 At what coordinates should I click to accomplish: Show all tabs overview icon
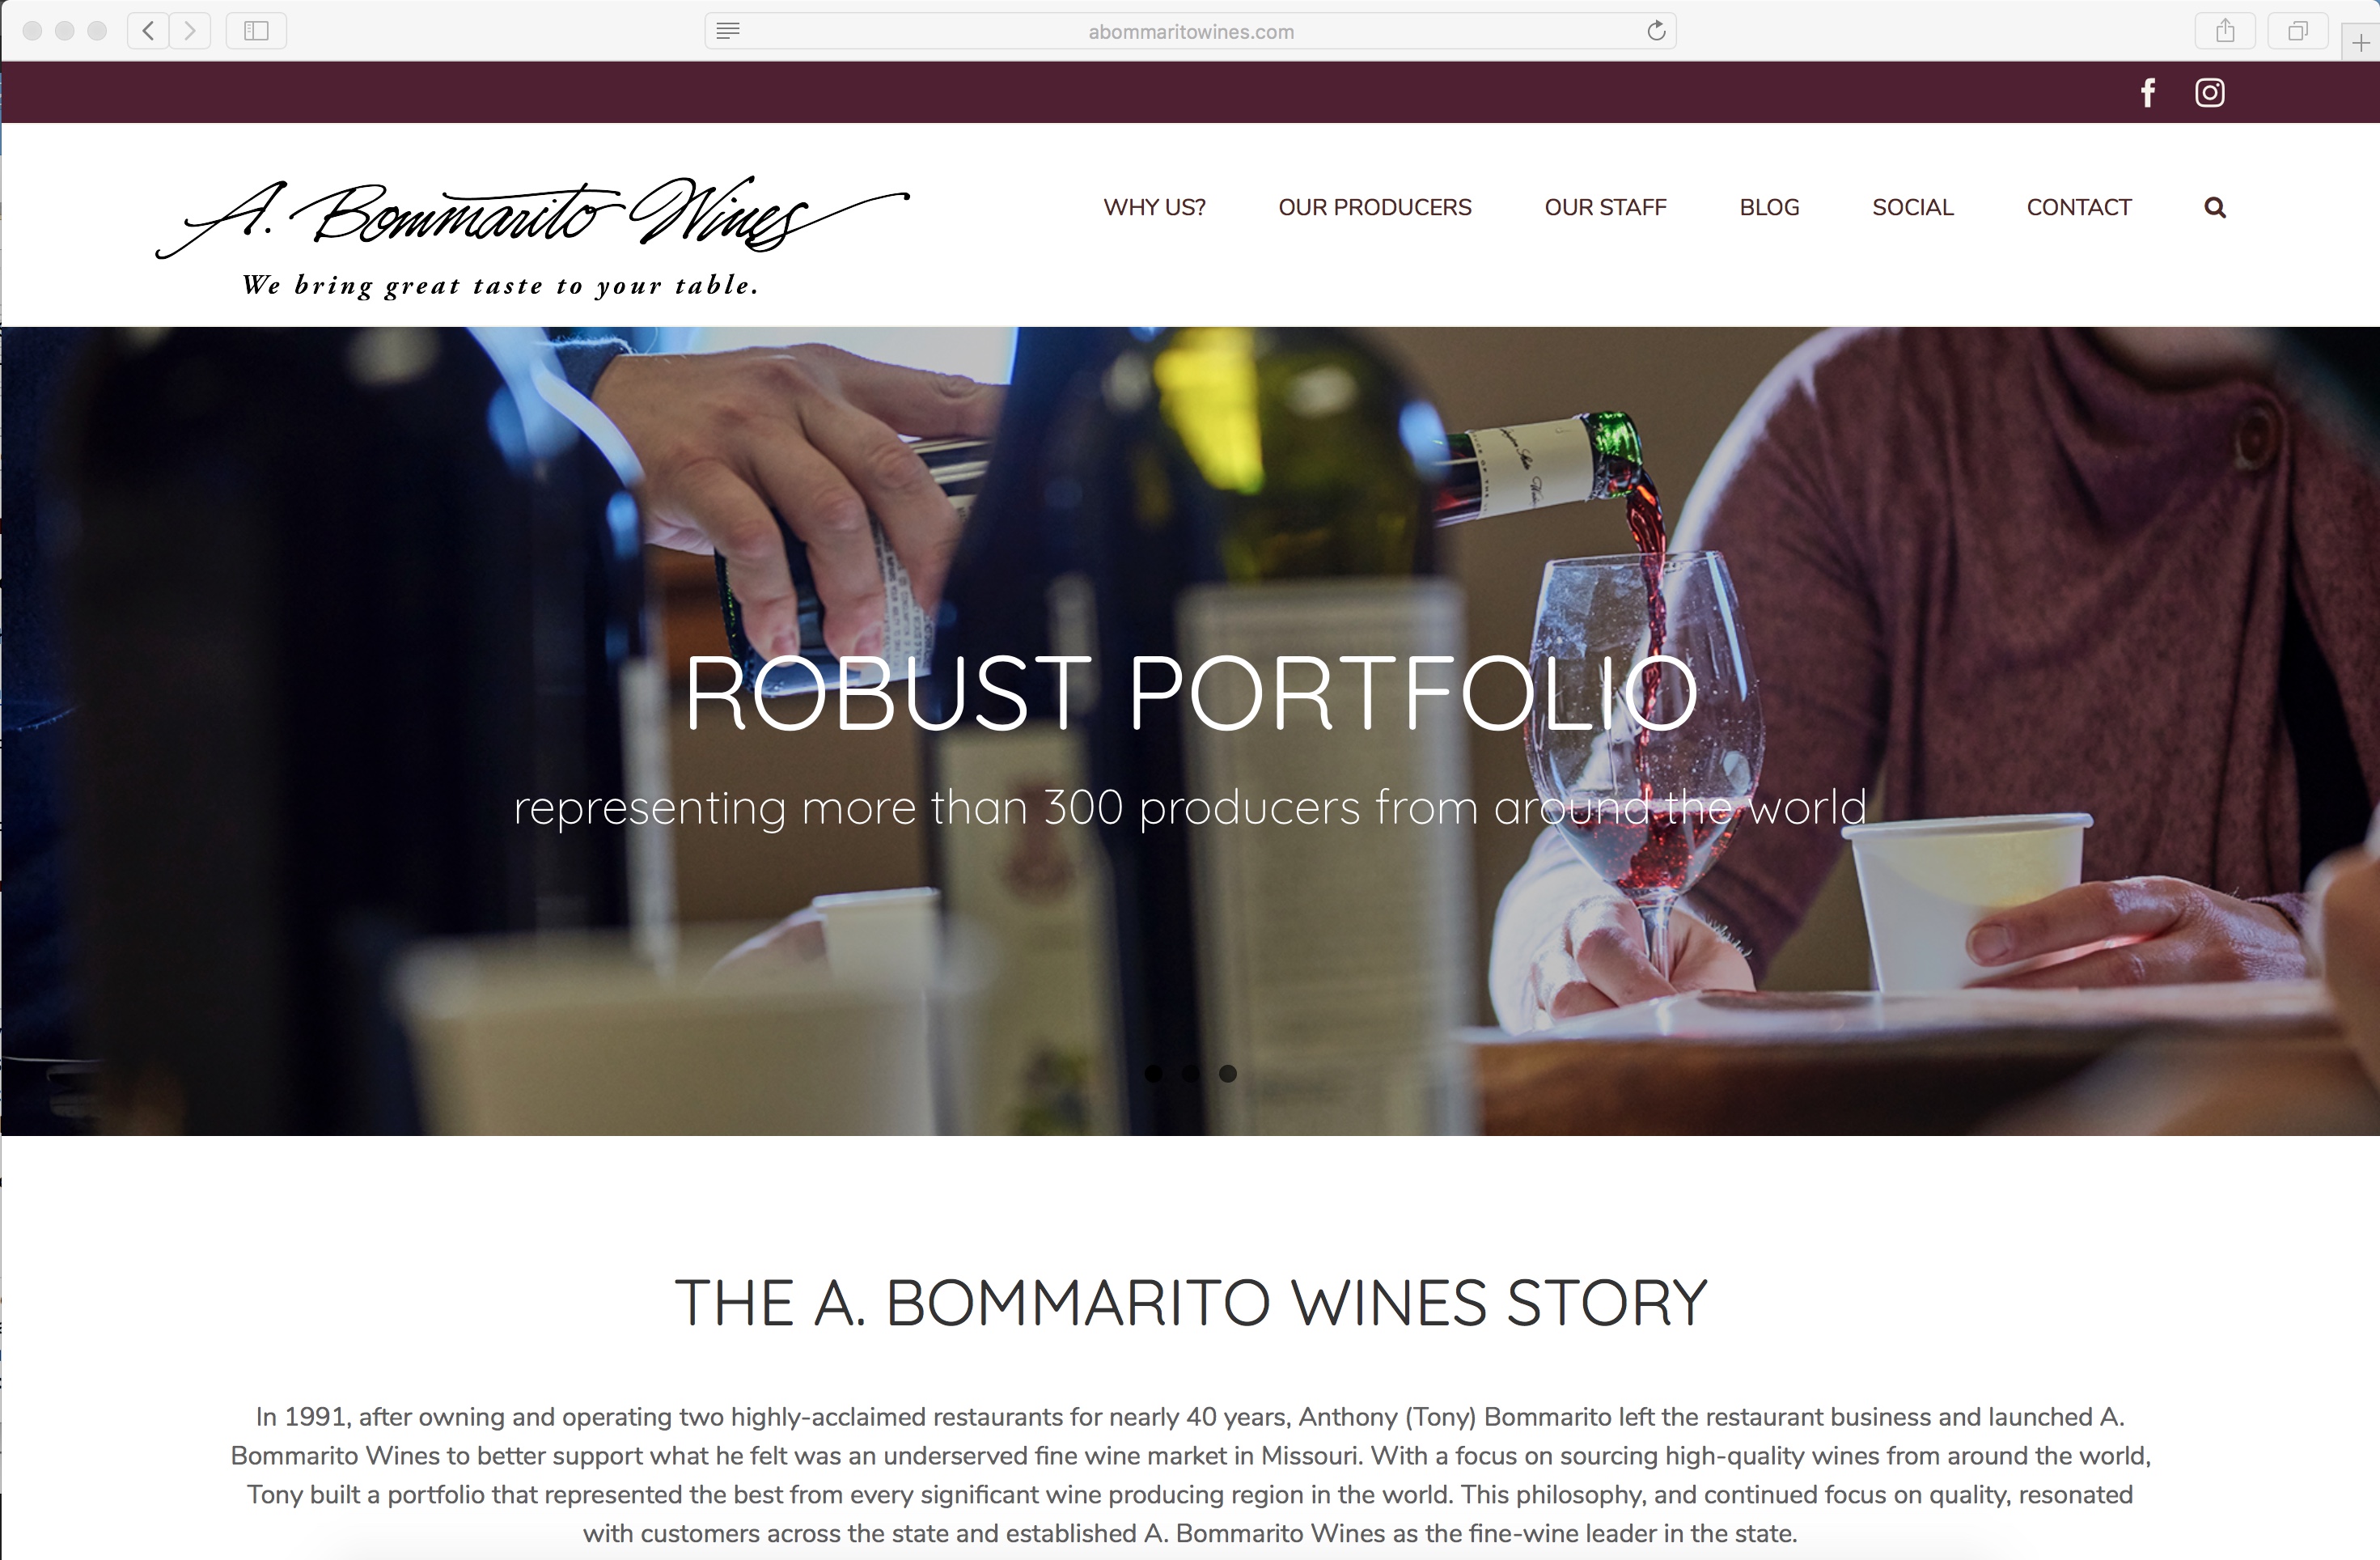(x=2298, y=31)
